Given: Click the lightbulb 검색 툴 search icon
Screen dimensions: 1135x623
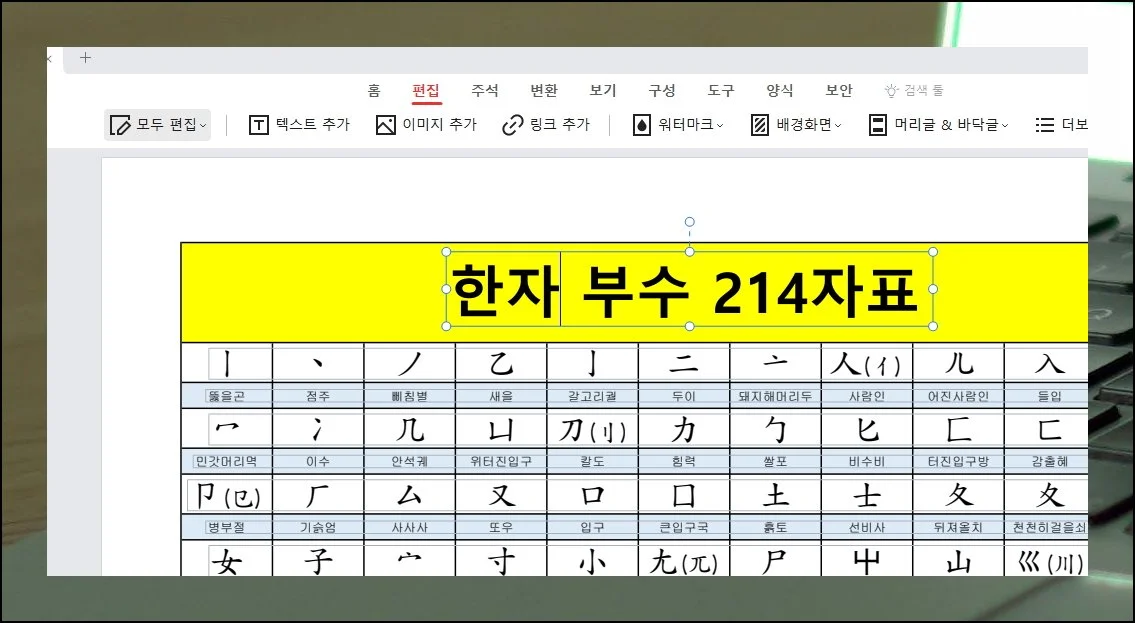Looking at the screenshot, I should (892, 90).
